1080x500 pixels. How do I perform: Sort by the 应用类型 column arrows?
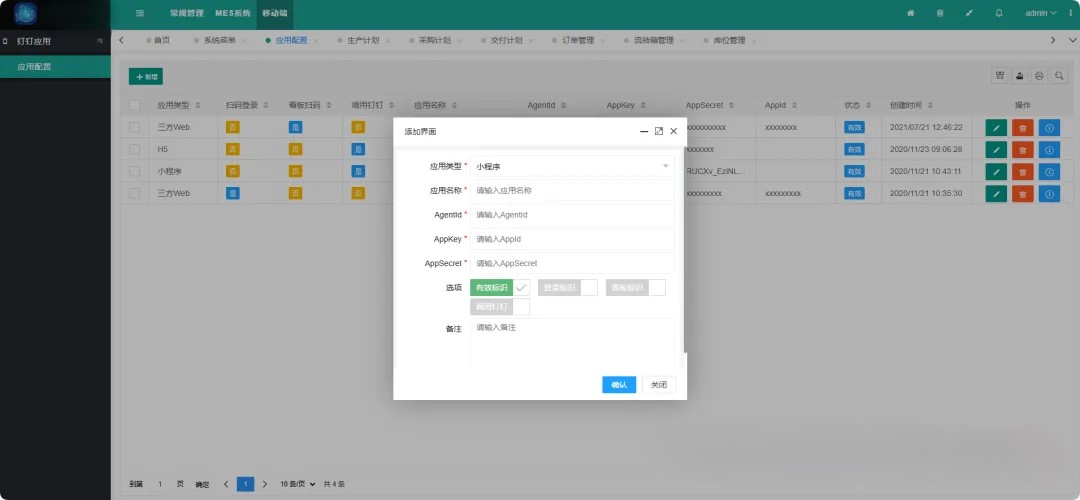click(x=198, y=105)
